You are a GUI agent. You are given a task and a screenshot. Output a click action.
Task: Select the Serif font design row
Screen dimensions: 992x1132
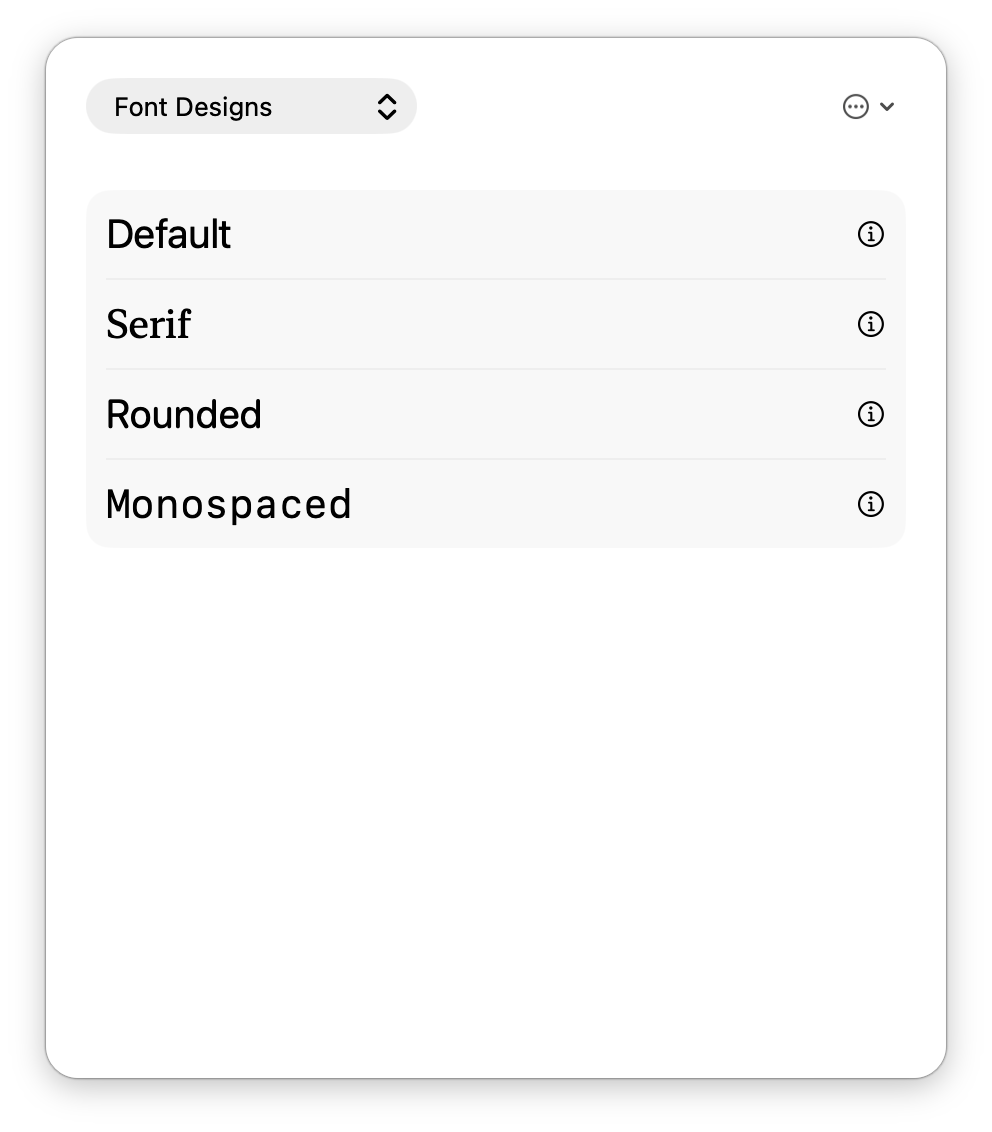[495, 324]
